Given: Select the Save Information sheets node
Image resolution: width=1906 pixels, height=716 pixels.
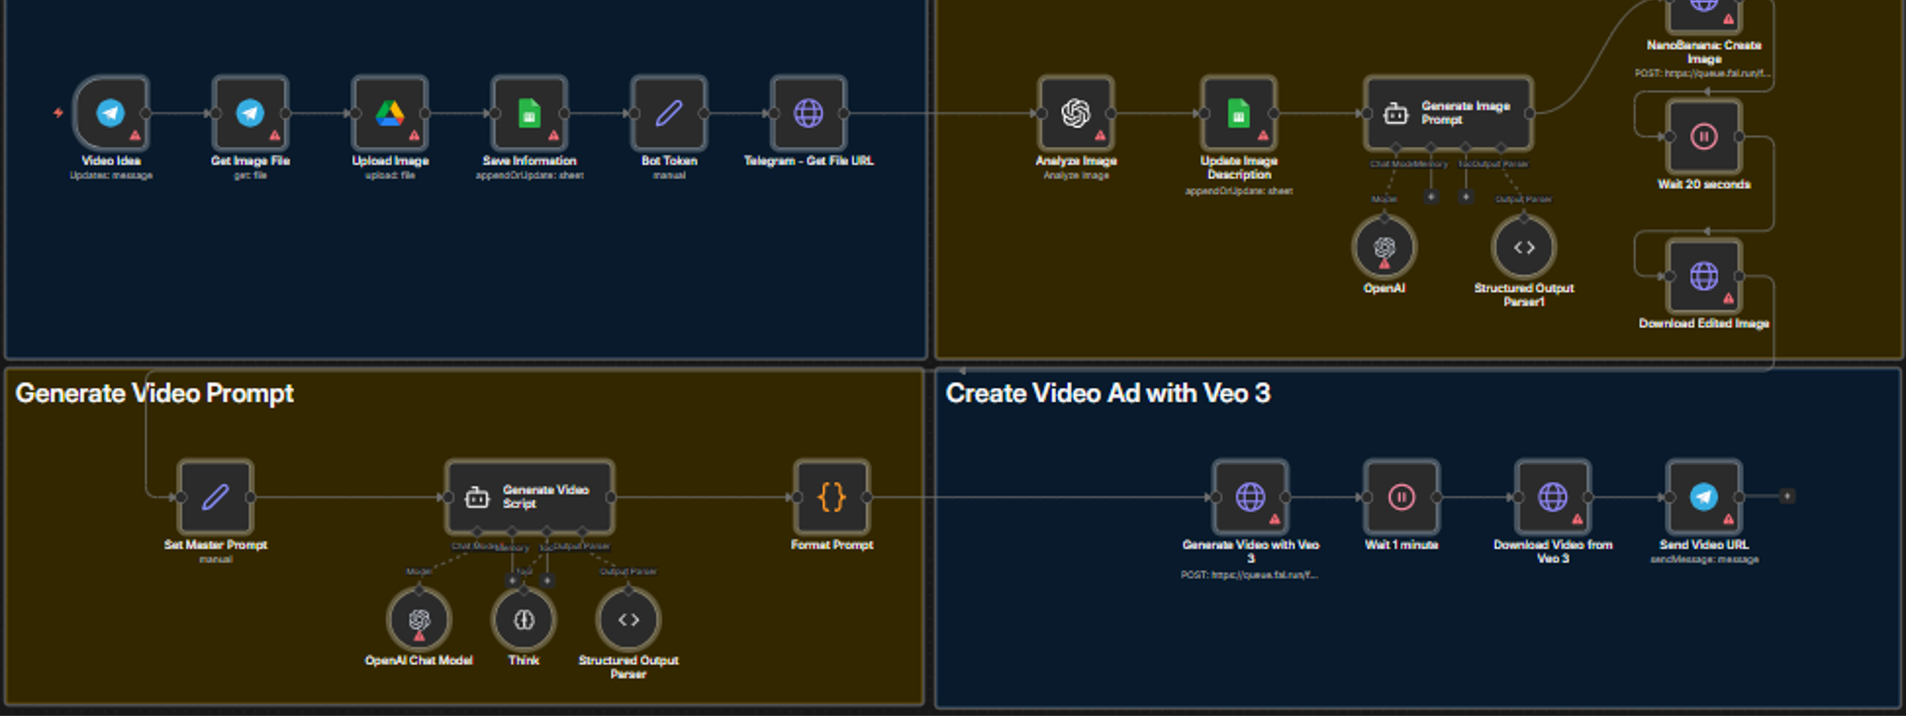Looking at the screenshot, I should click(529, 113).
